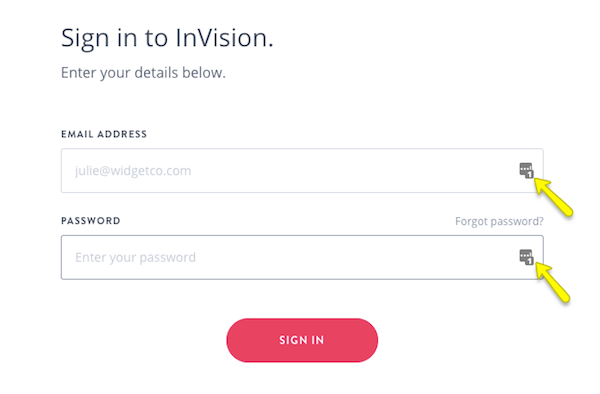Click the PASSWORD field label
This screenshot has height=394, width=600.
coord(91,221)
